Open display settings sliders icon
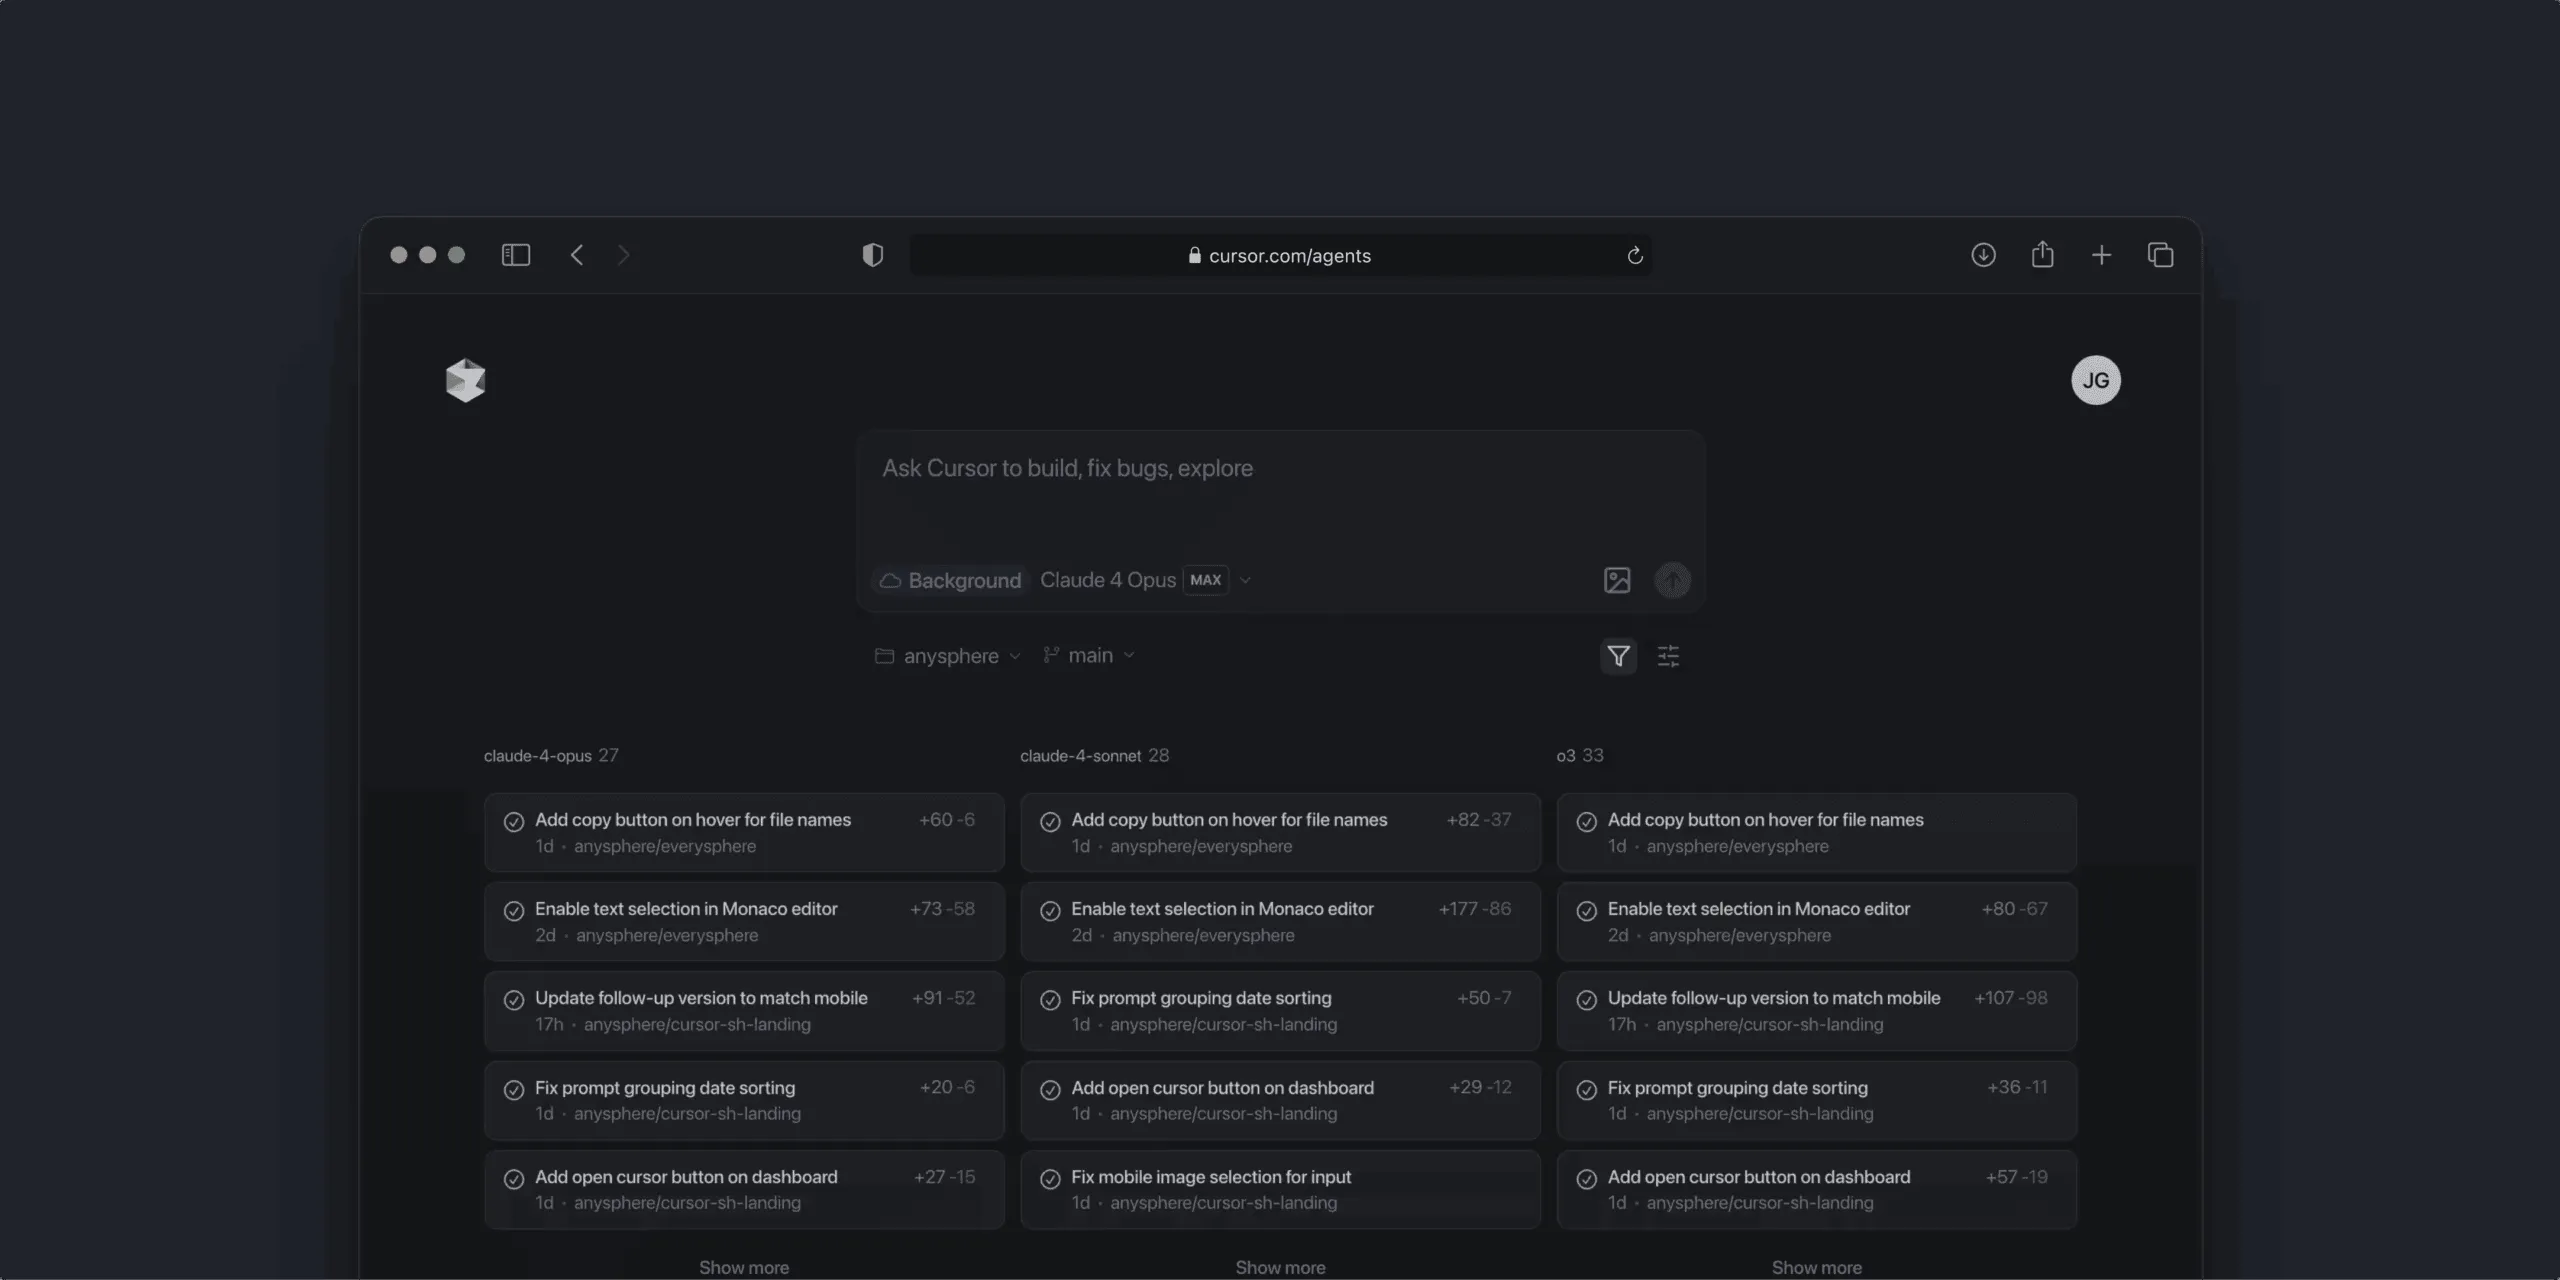The height and width of the screenshot is (1280, 2560). click(x=1668, y=656)
